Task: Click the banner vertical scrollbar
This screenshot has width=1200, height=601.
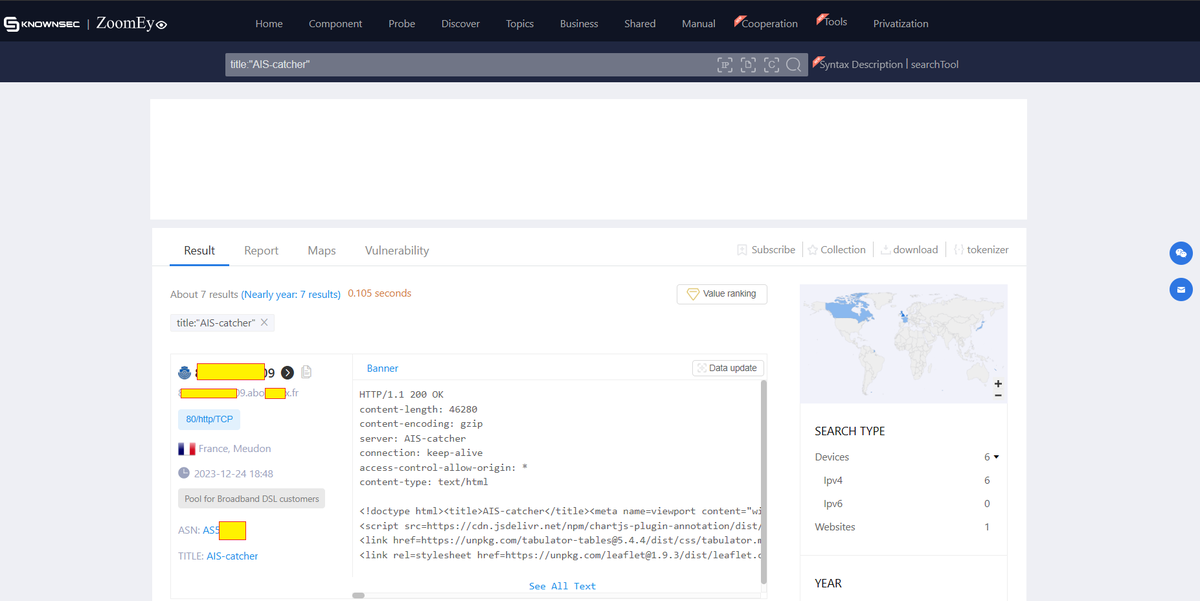Action: click(x=764, y=480)
